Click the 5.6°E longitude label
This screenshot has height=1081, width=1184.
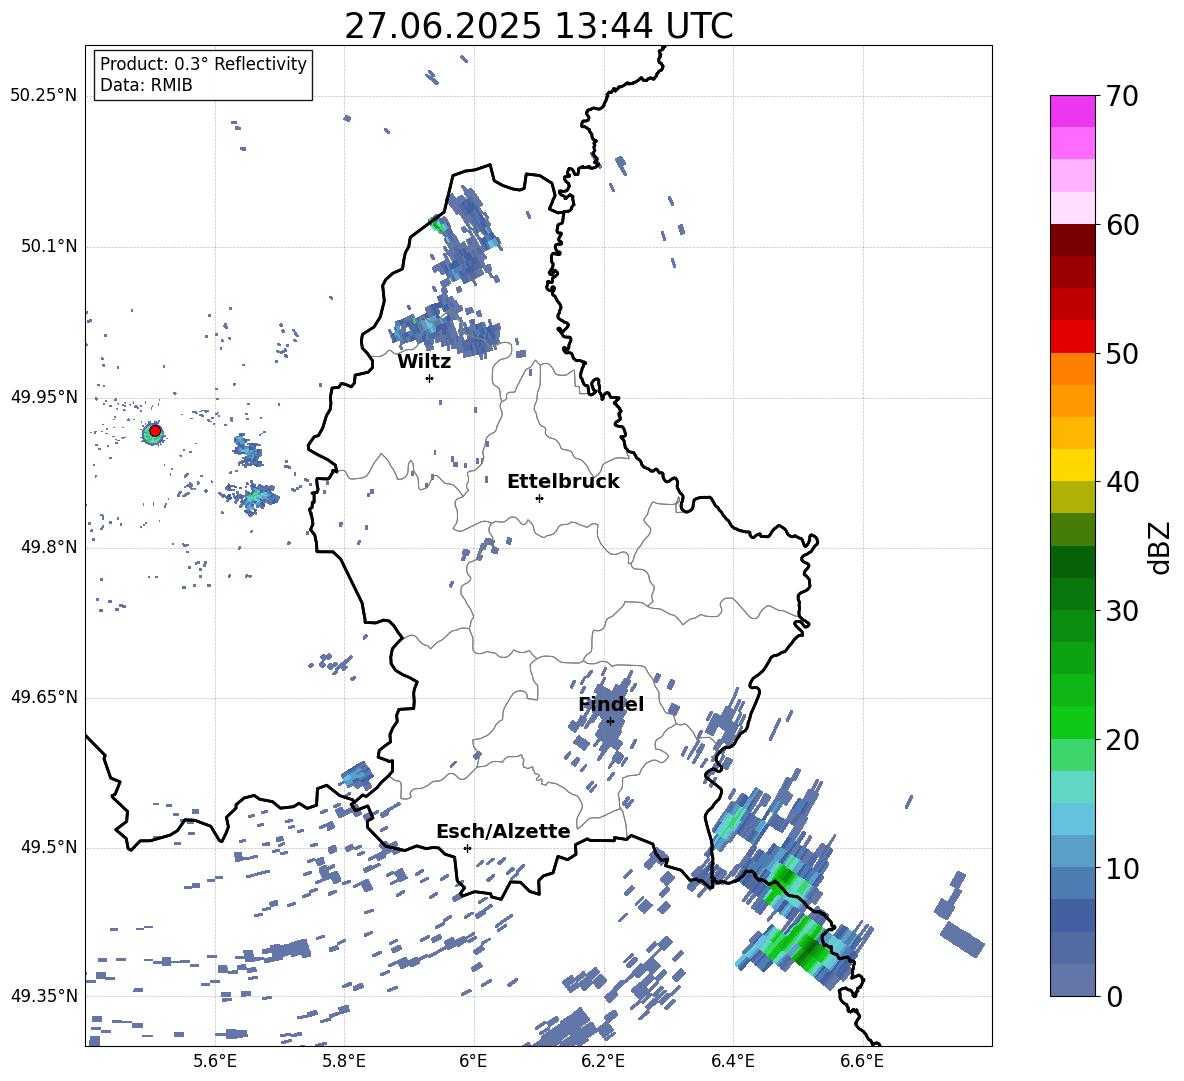215,1061
